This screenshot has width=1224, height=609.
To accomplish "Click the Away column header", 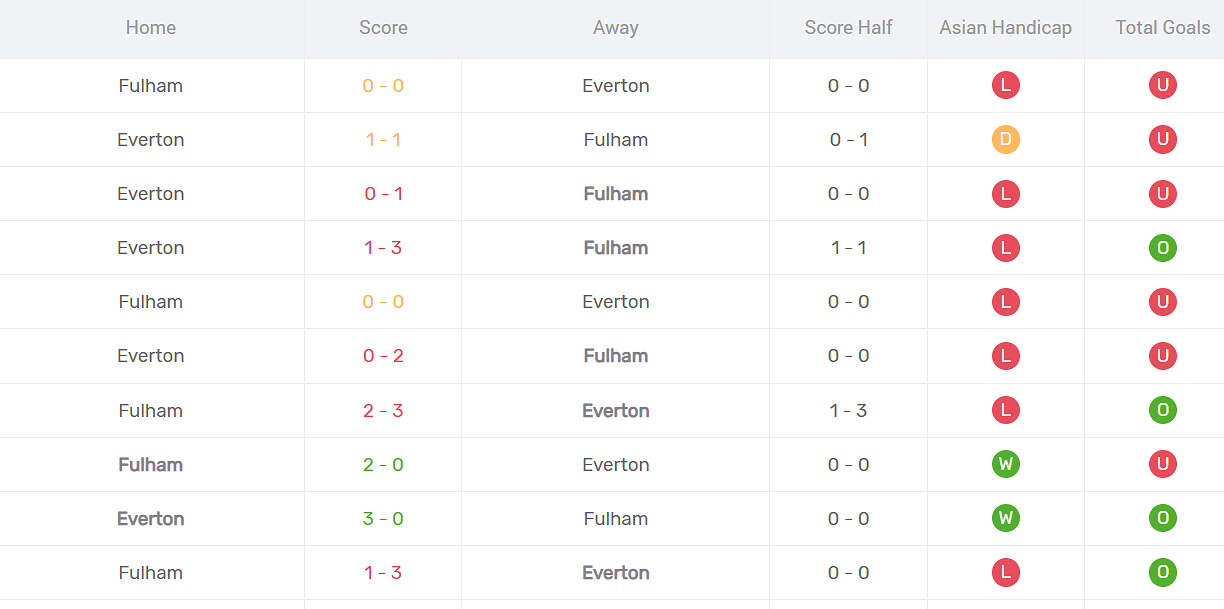I will (615, 28).
